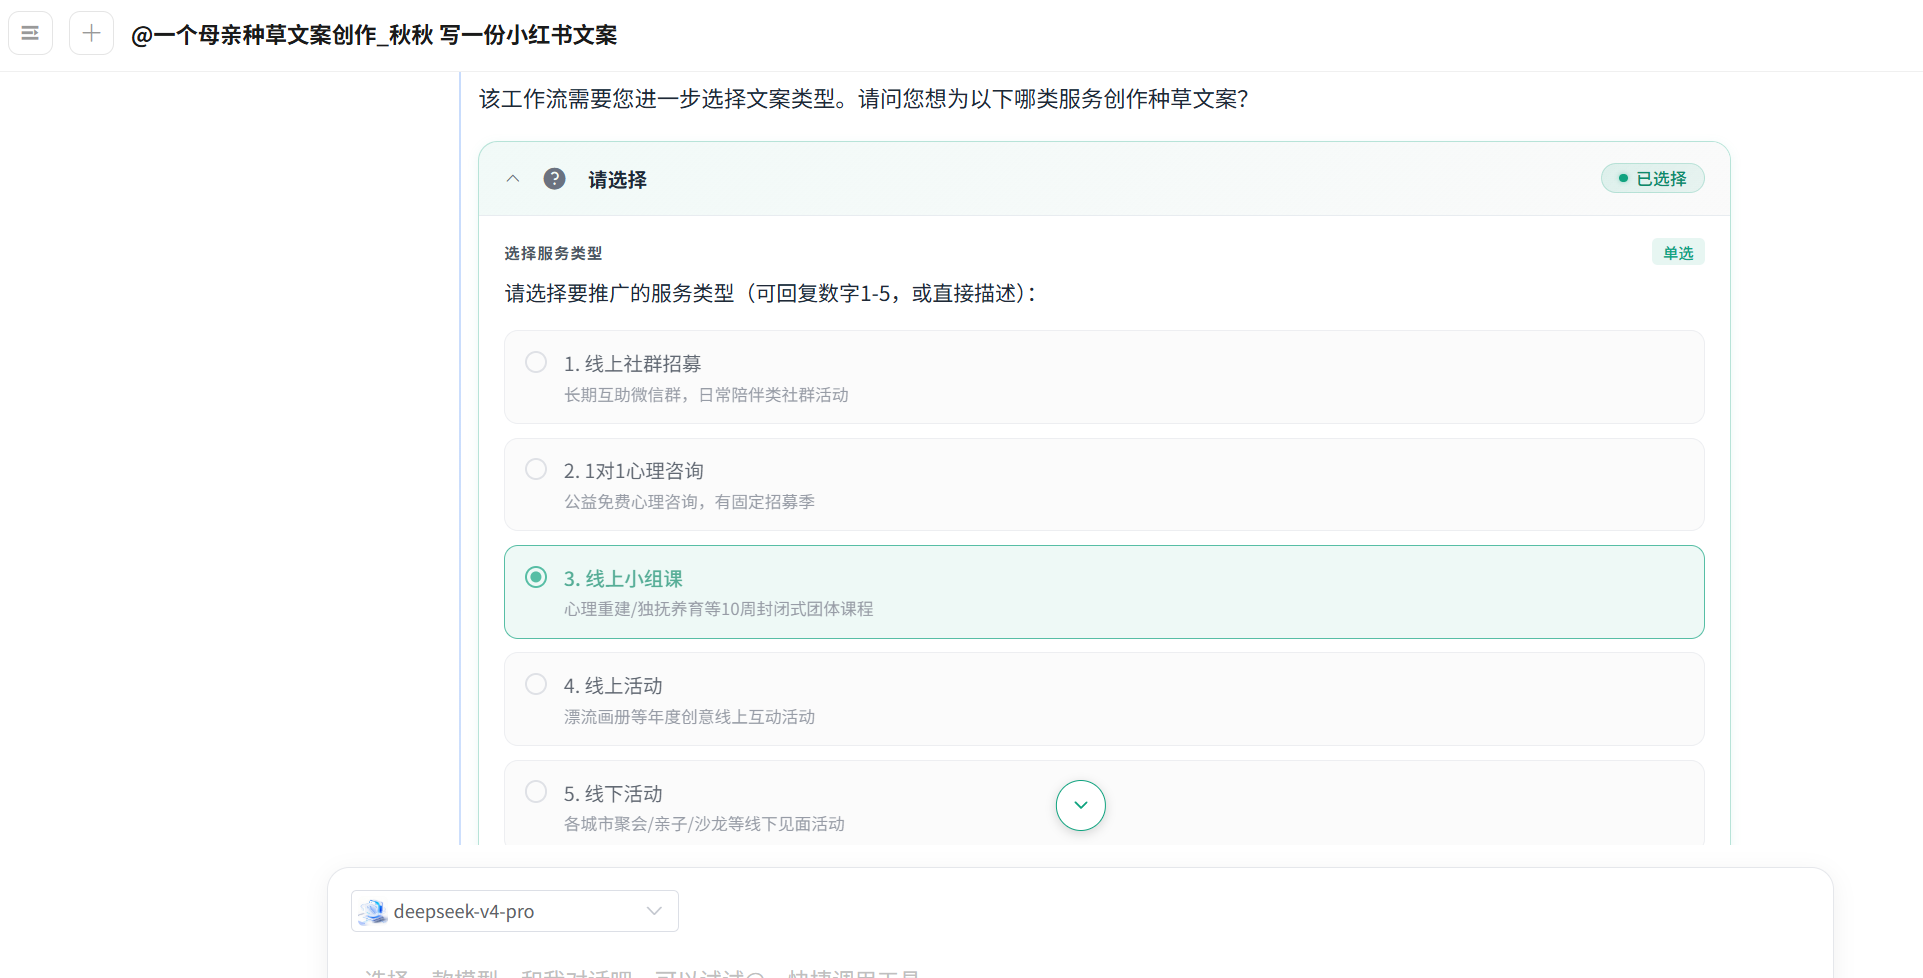
Task: Click the dropdown arrow beside deepseek-v4-pro
Action: coord(654,911)
